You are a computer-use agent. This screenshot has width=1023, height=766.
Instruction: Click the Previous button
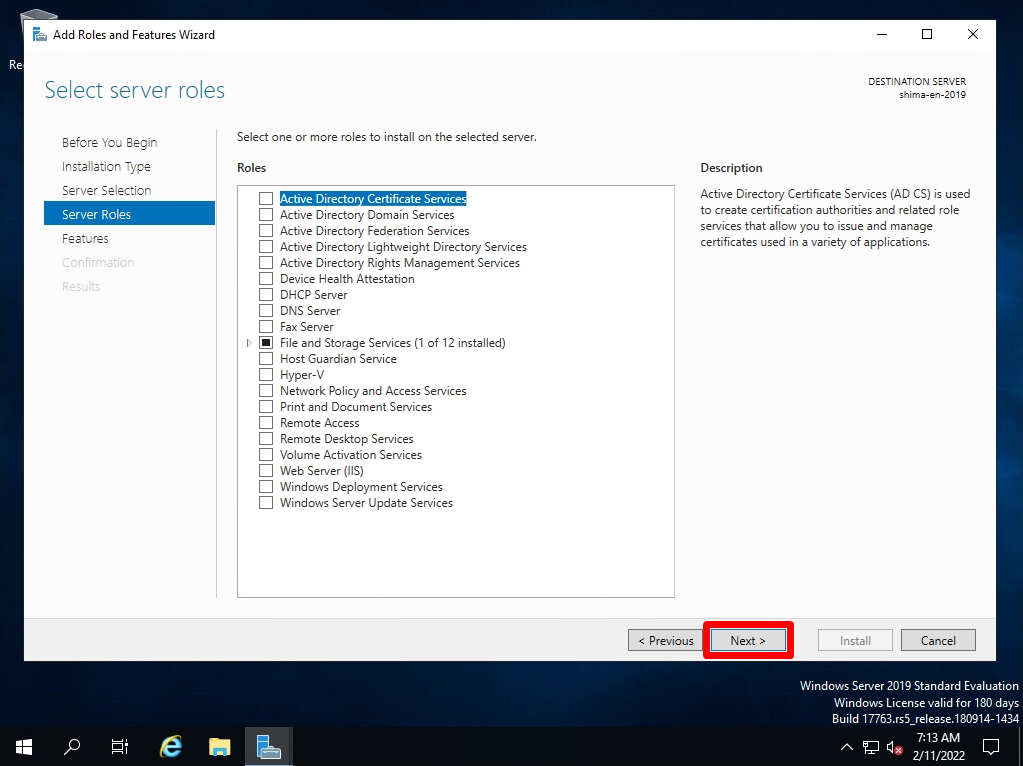[x=665, y=640]
